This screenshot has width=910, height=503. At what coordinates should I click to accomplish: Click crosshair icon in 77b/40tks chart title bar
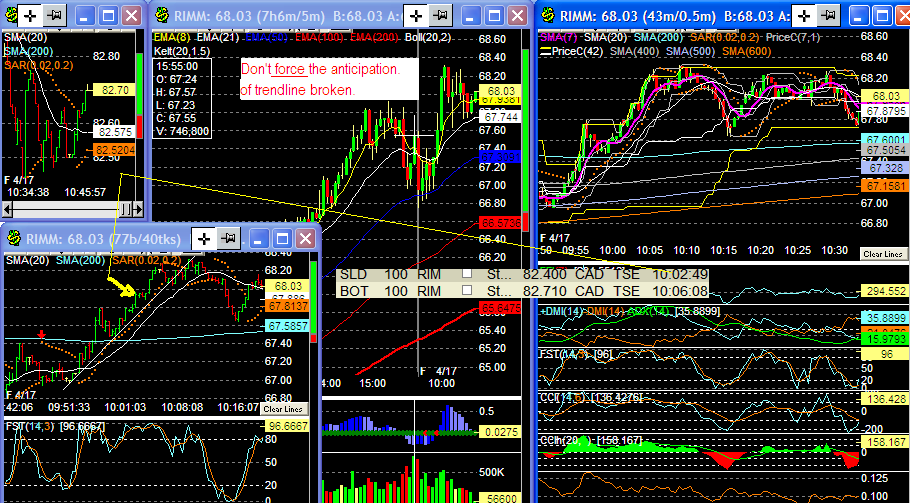point(204,238)
